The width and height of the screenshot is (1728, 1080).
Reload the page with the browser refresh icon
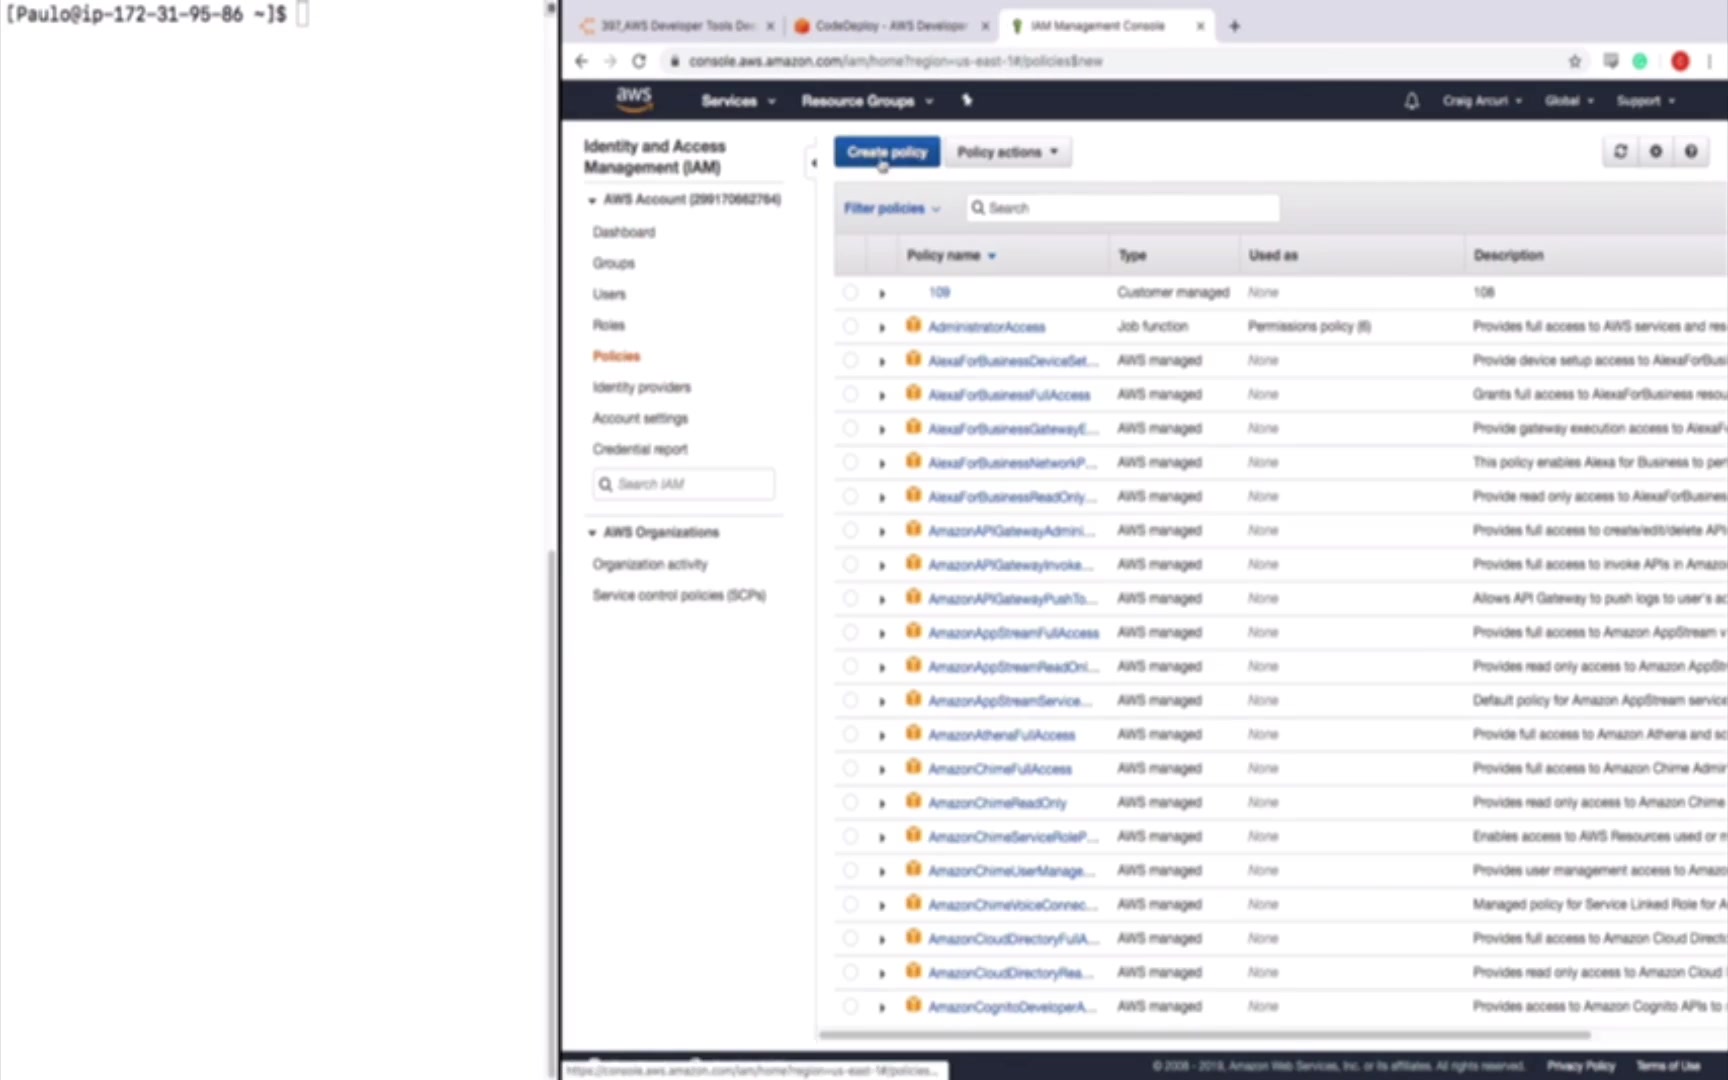pyautogui.click(x=639, y=61)
